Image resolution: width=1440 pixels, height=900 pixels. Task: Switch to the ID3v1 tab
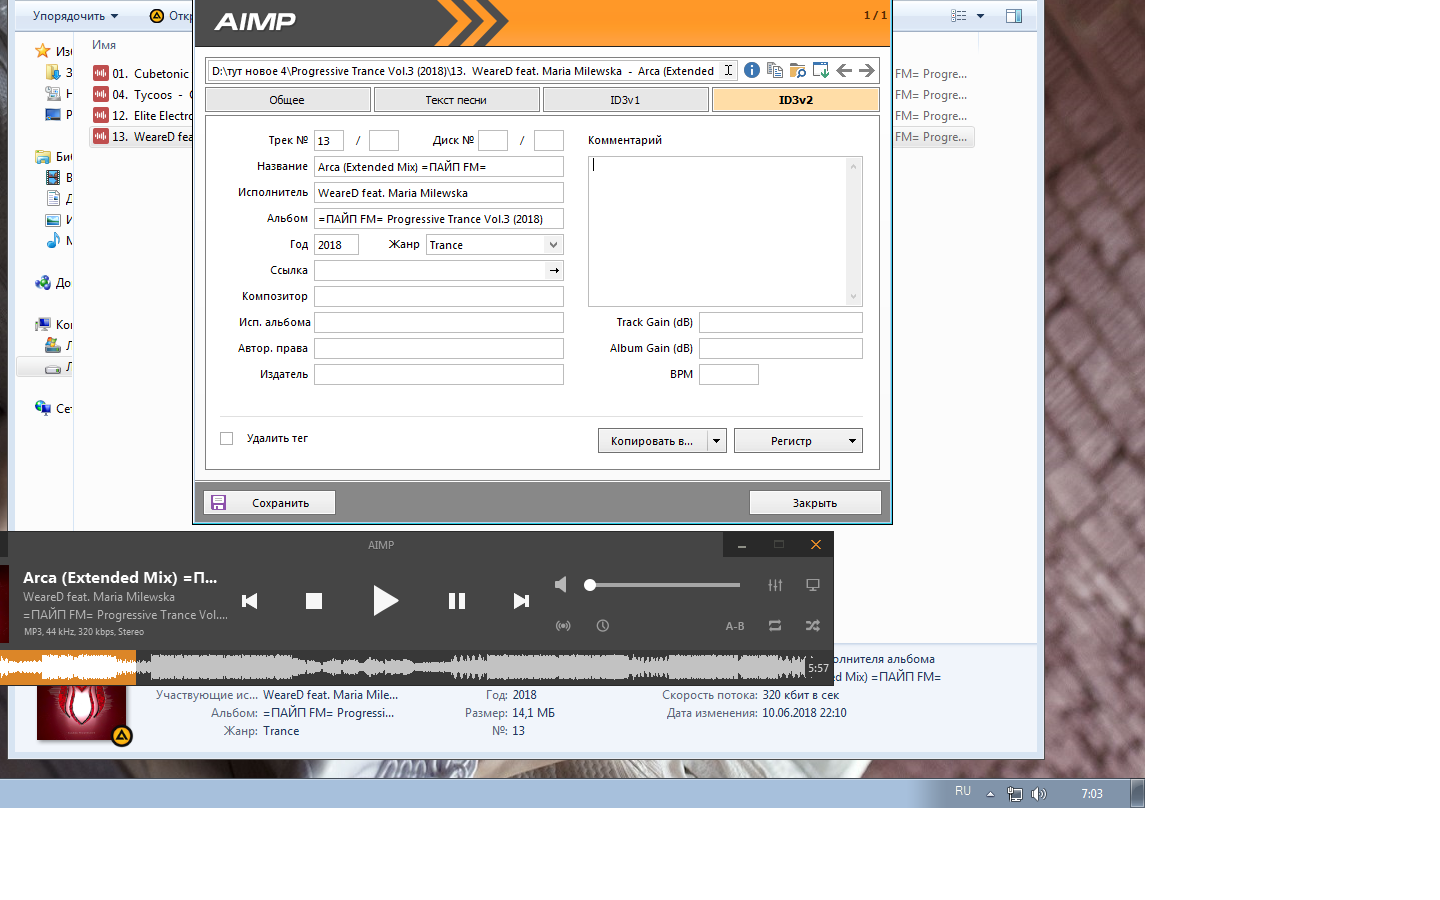pyautogui.click(x=625, y=100)
